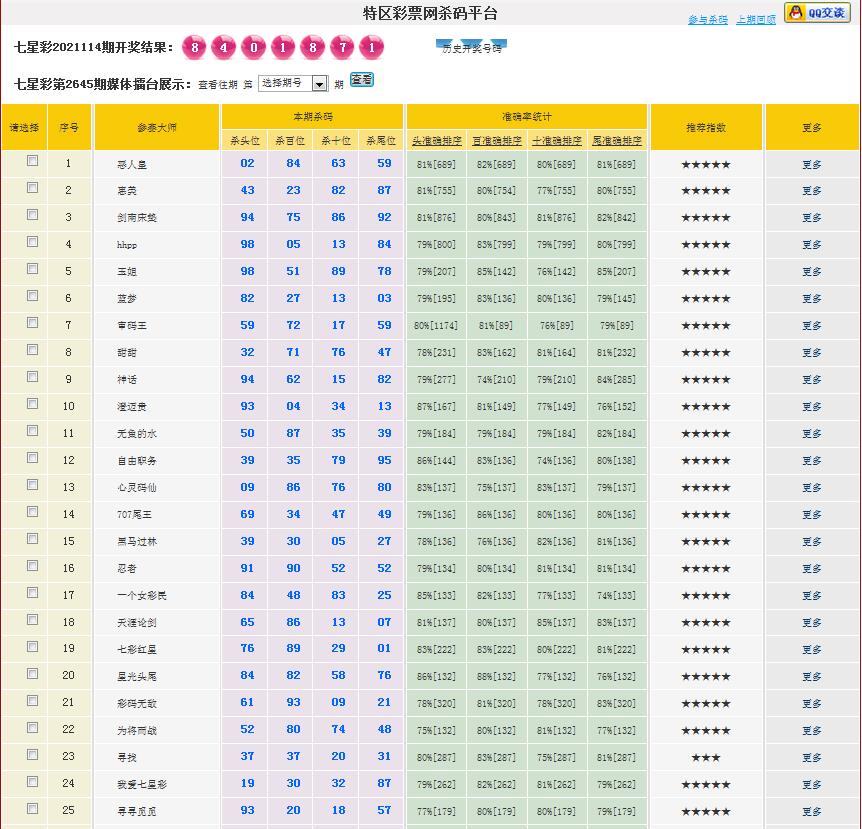Screen dimensions: 862x829
Task: Click the five-star rating for hhpp
Action: click(x=706, y=245)
